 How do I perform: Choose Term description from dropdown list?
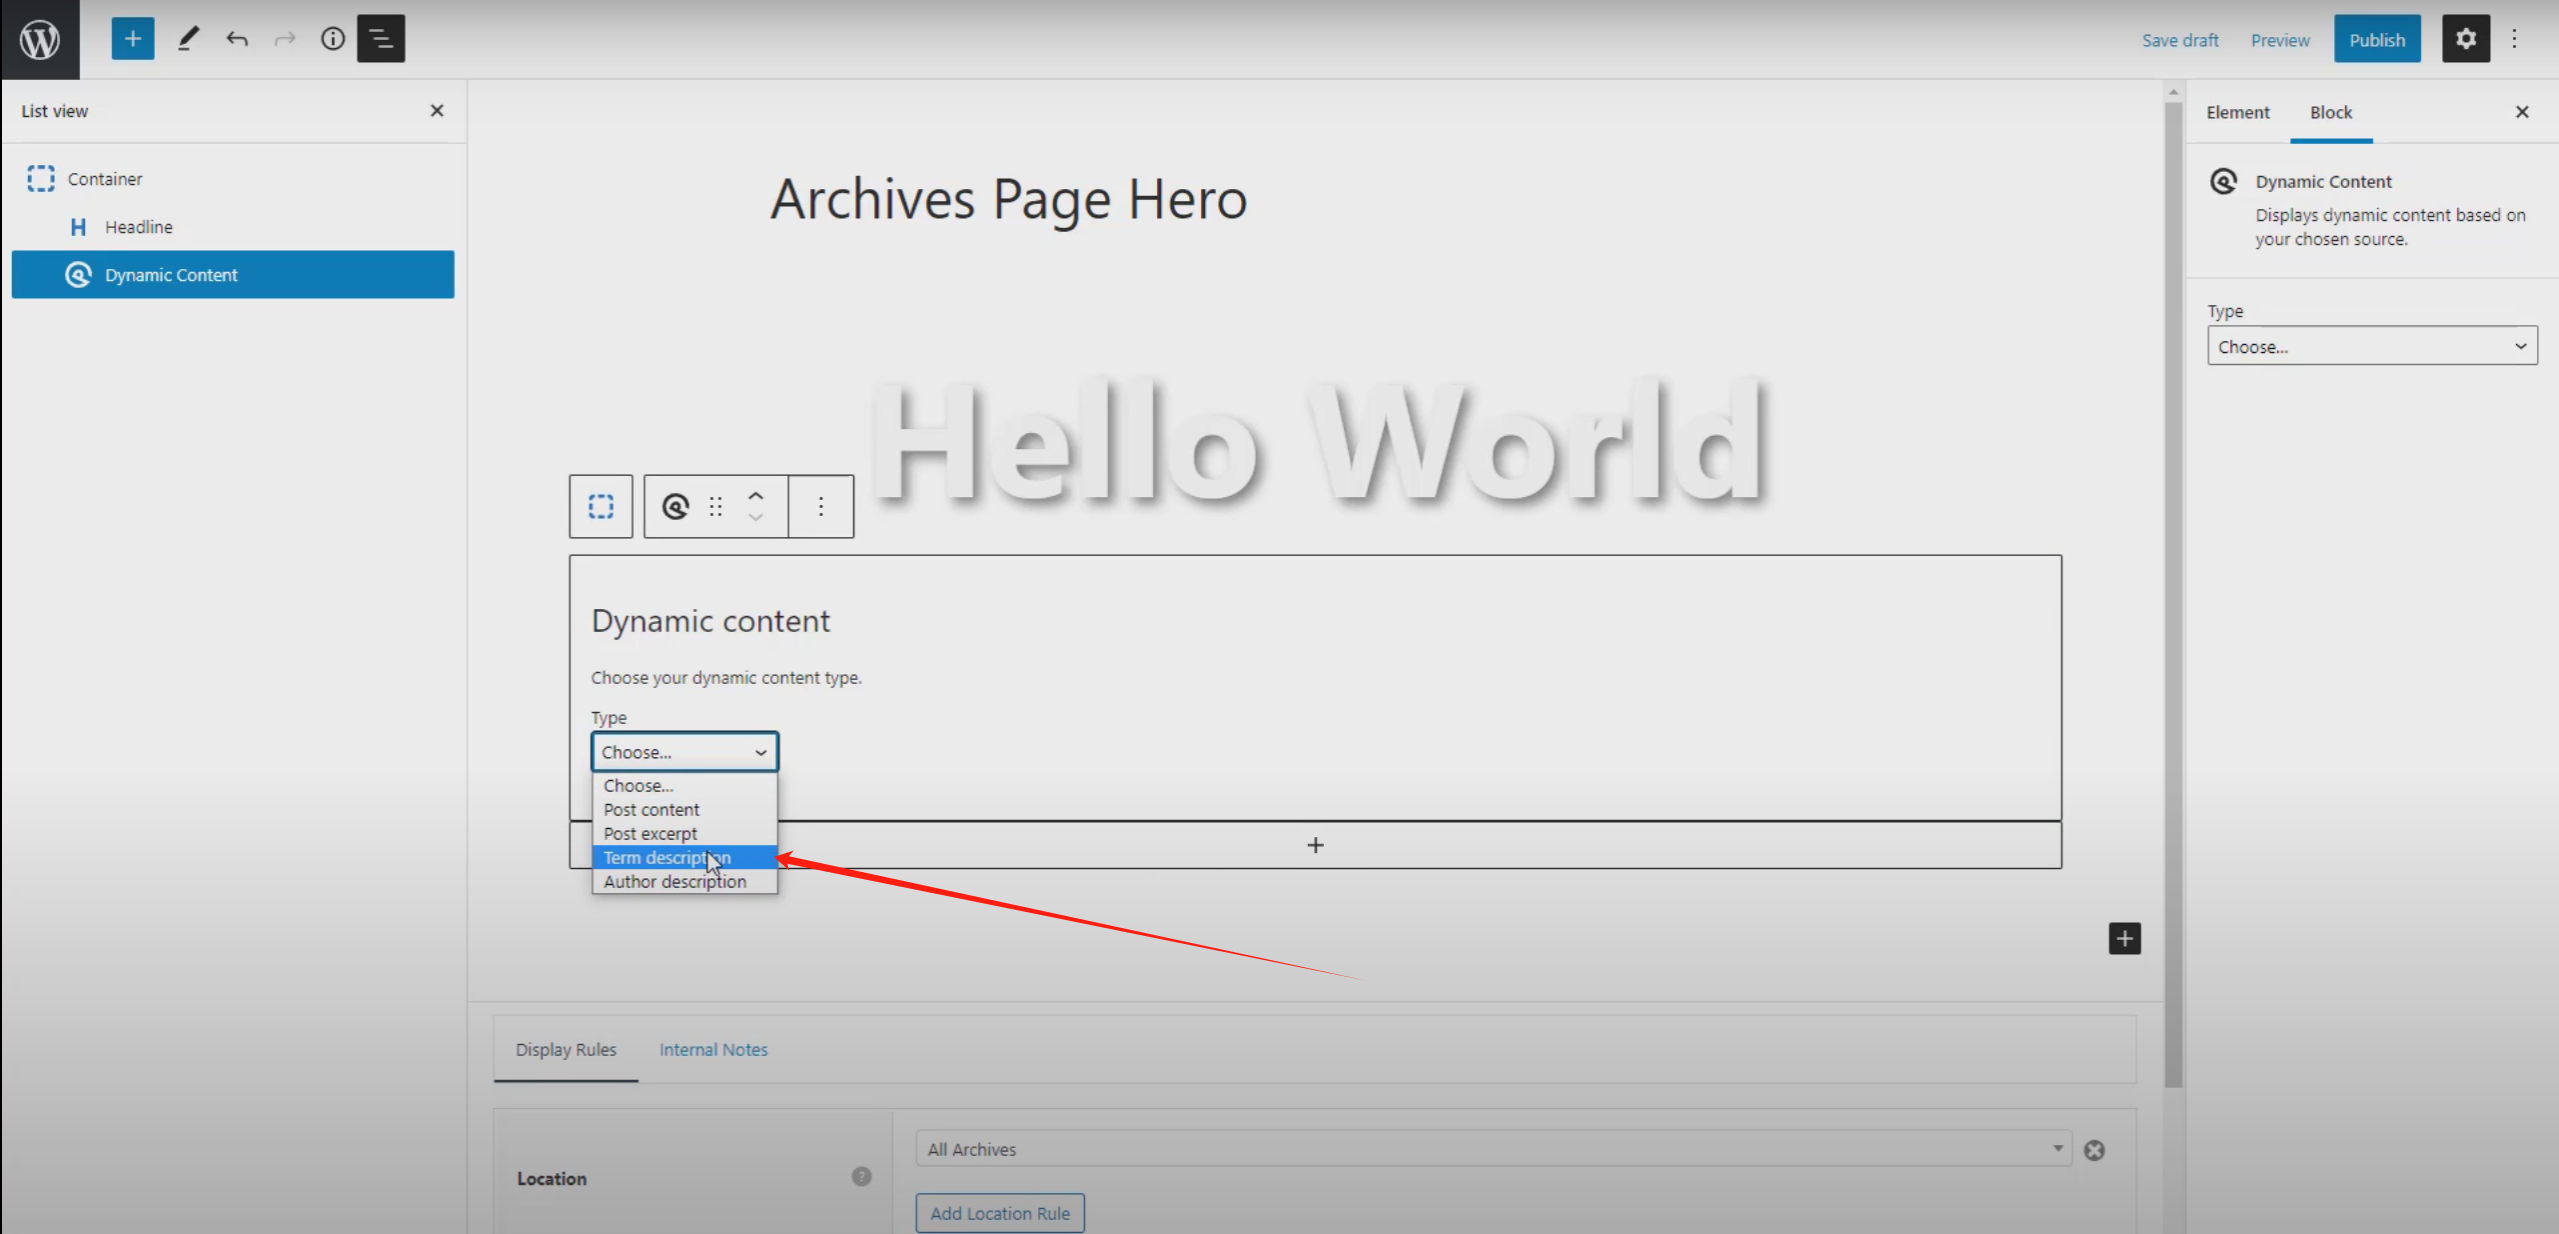(667, 858)
